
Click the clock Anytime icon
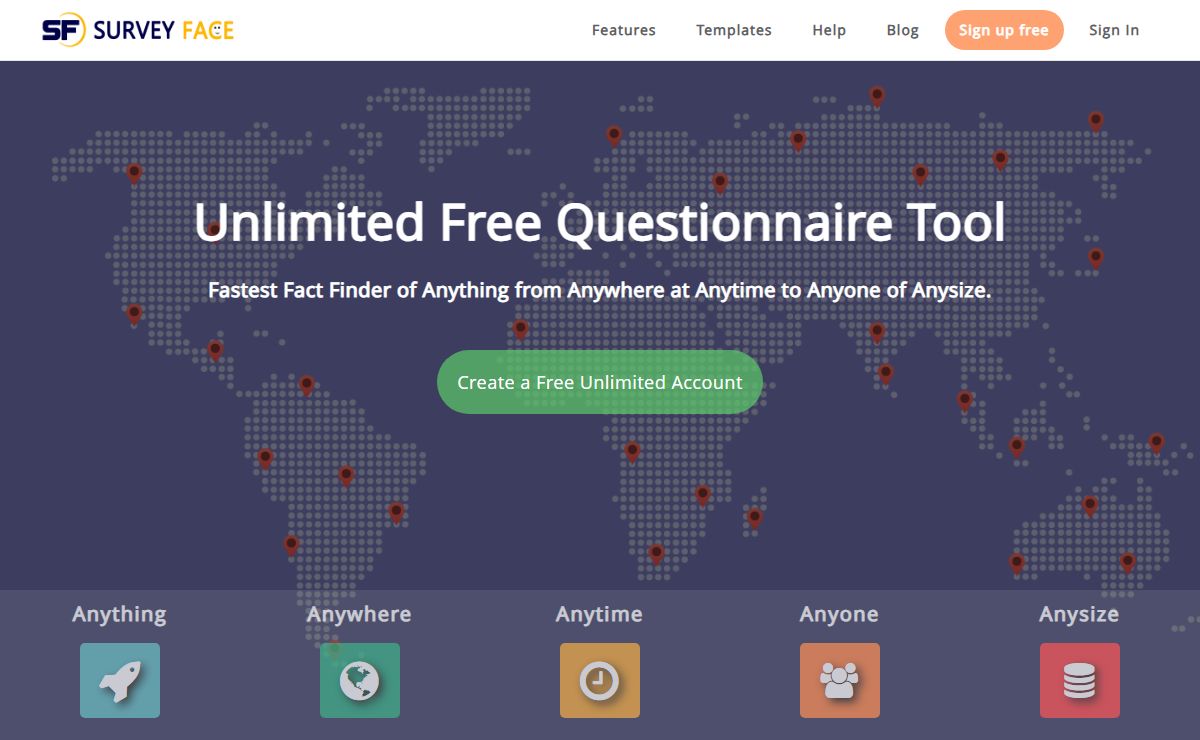600,680
